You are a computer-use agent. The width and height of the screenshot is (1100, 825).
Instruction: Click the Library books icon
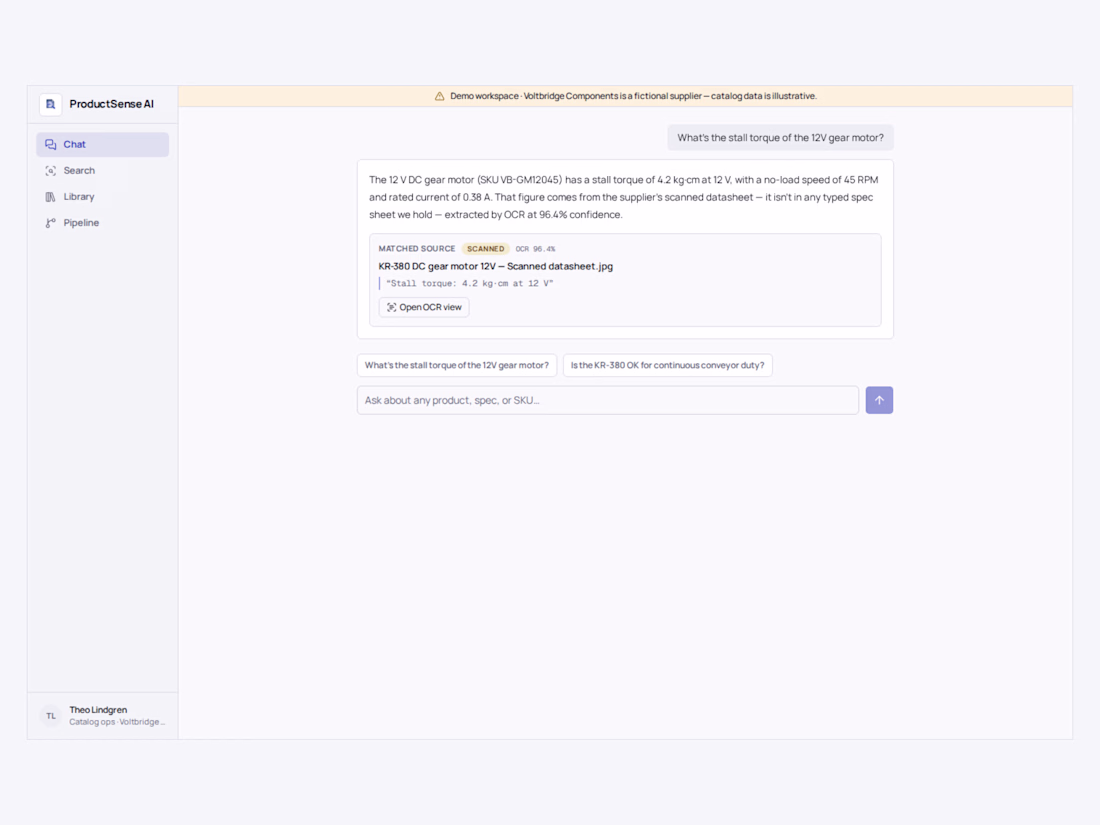click(51, 197)
